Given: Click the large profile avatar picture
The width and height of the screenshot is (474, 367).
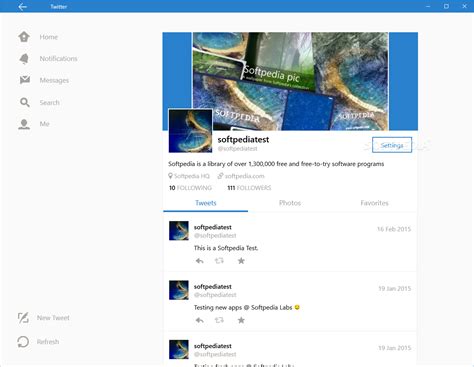Looking at the screenshot, I should (x=190, y=131).
